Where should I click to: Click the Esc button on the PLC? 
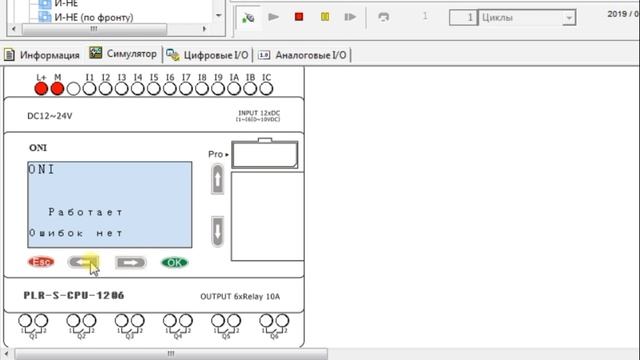(41, 262)
